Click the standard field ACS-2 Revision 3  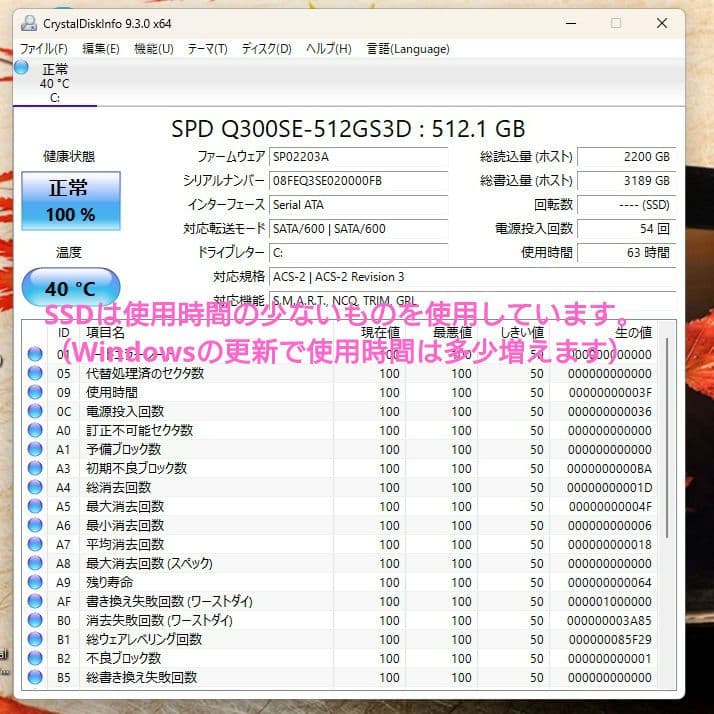point(472,277)
